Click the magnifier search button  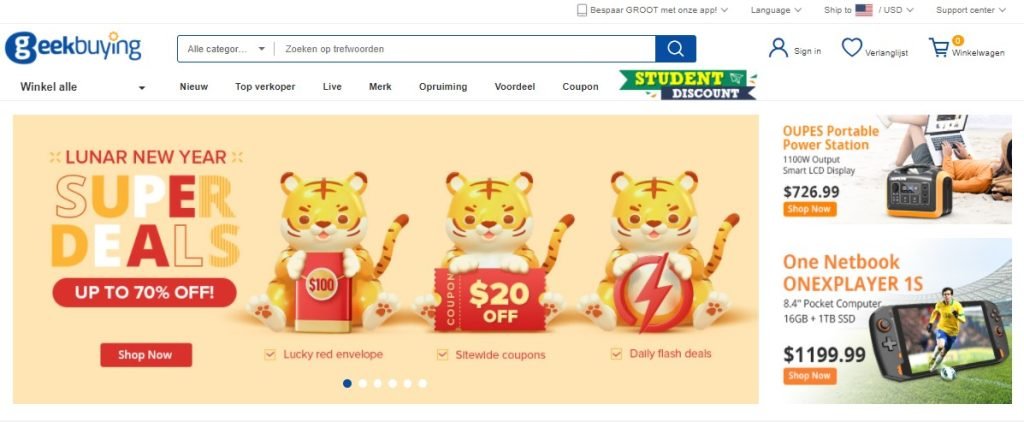point(675,49)
